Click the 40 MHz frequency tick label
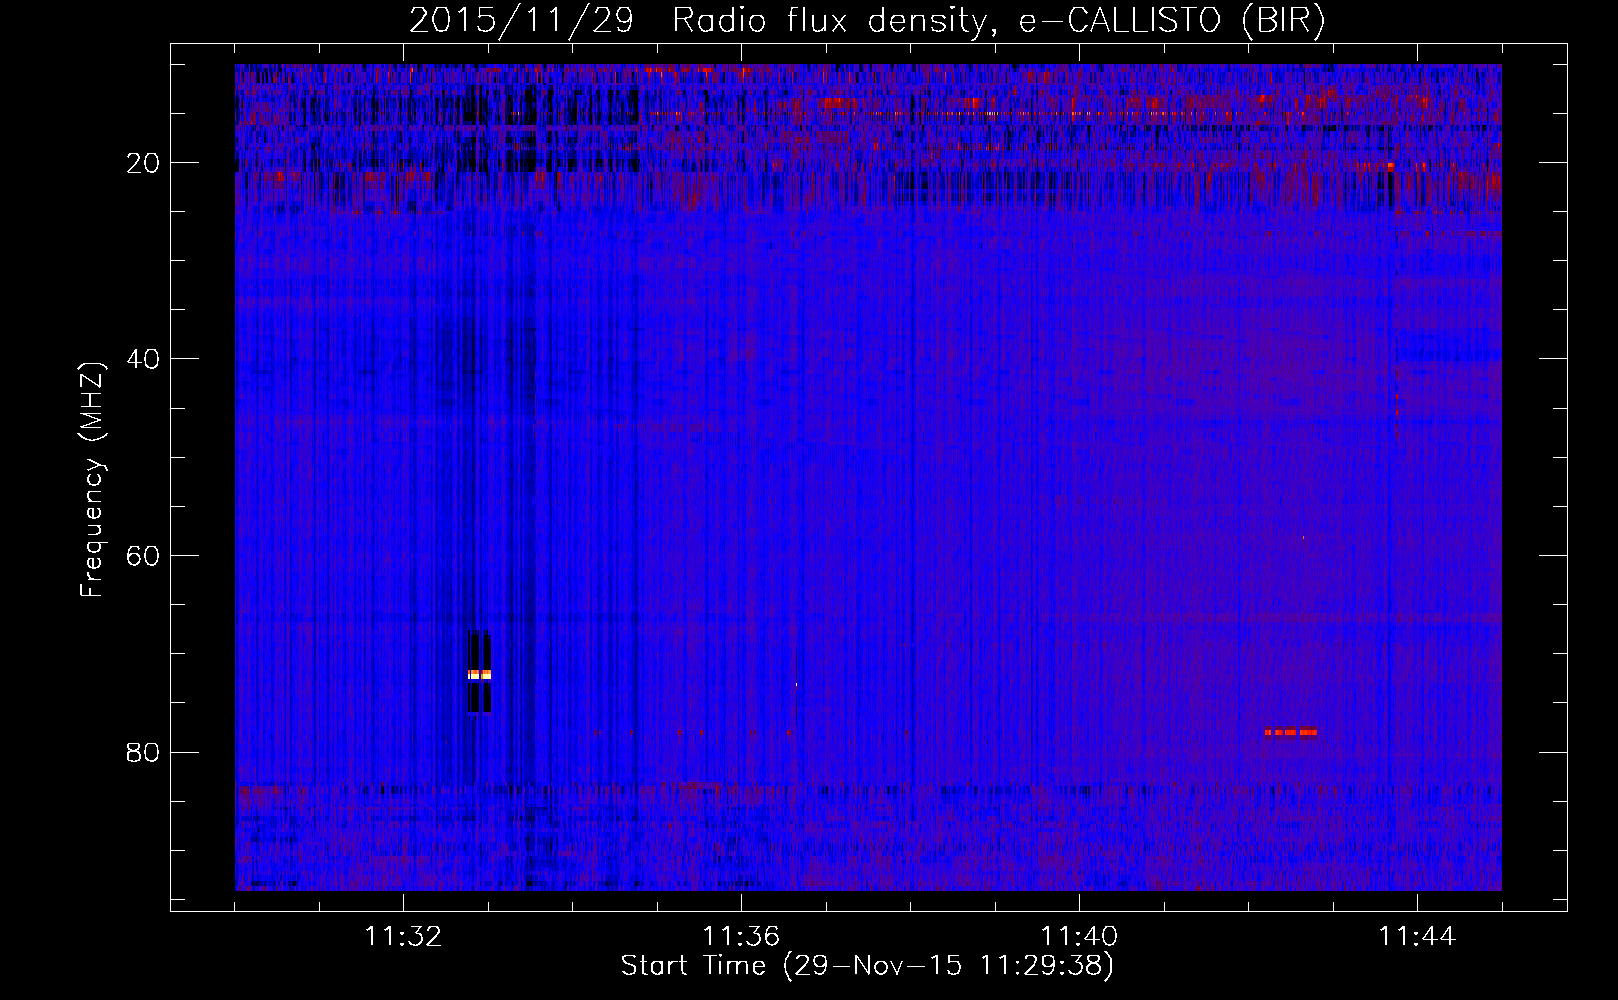 point(143,359)
